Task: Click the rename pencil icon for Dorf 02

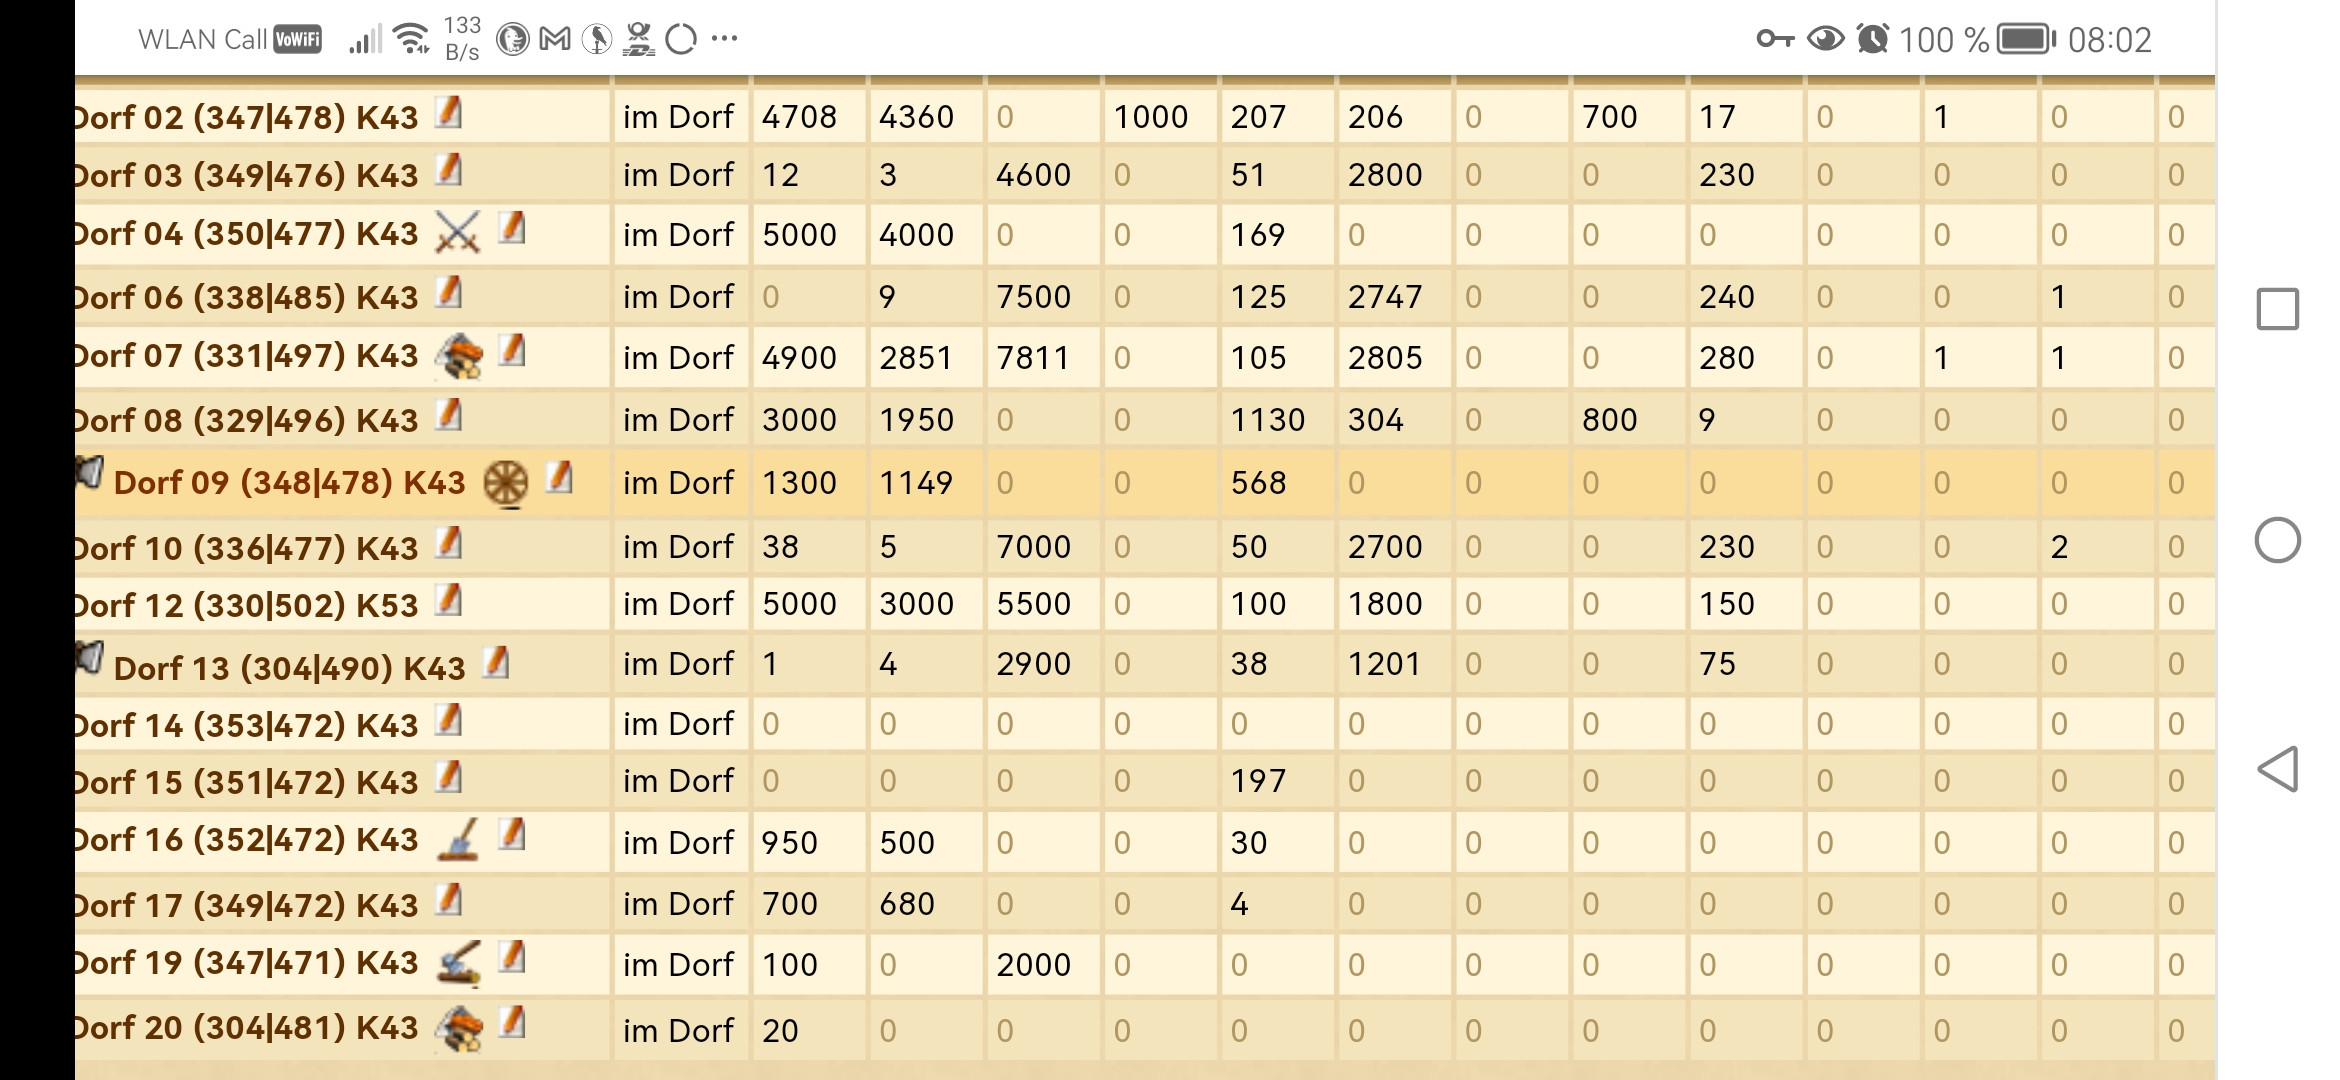Action: pyautogui.click(x=449, y=112)
